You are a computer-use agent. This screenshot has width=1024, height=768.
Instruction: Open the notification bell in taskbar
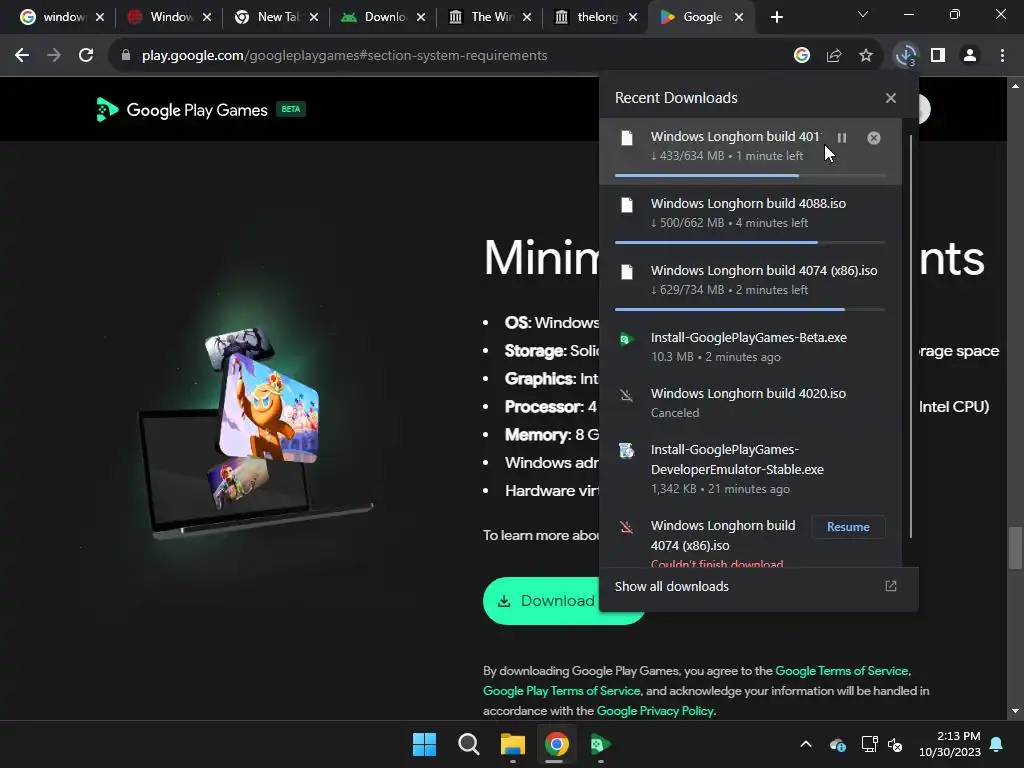(997, 744)
